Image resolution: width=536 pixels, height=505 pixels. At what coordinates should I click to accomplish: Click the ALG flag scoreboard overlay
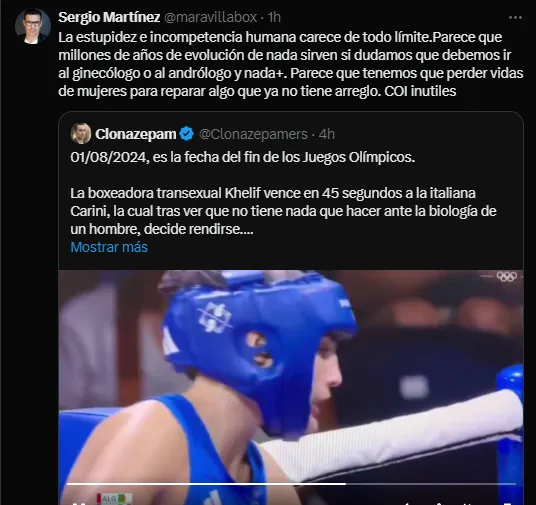tap(114, 499)
